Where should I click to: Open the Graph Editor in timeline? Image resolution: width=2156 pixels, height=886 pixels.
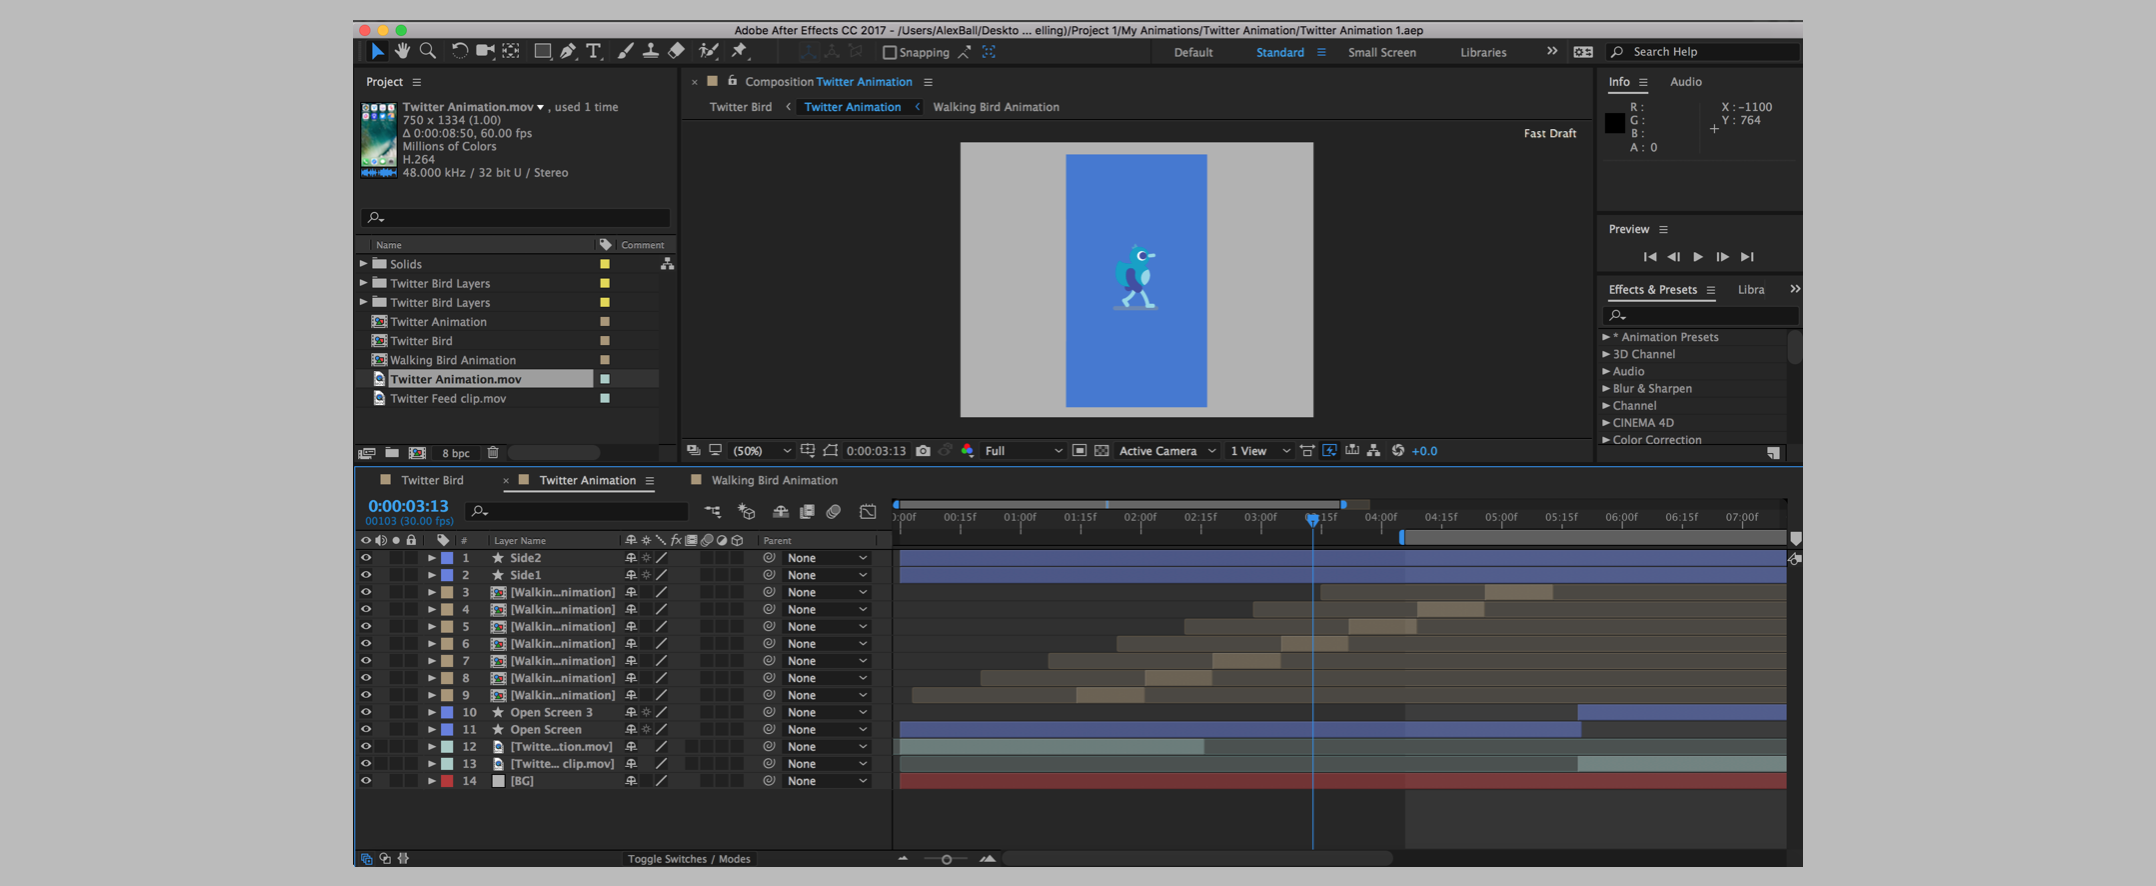(x=868, y=512)
